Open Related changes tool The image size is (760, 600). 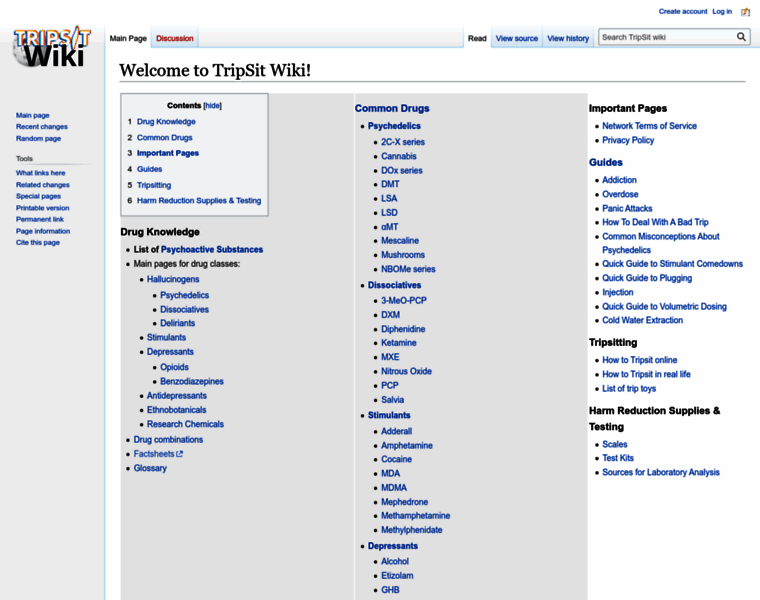tap(43, 185)
